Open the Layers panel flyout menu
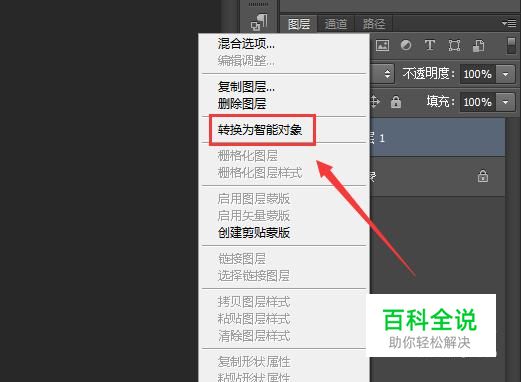521x382 pixels. coord(509,23)
